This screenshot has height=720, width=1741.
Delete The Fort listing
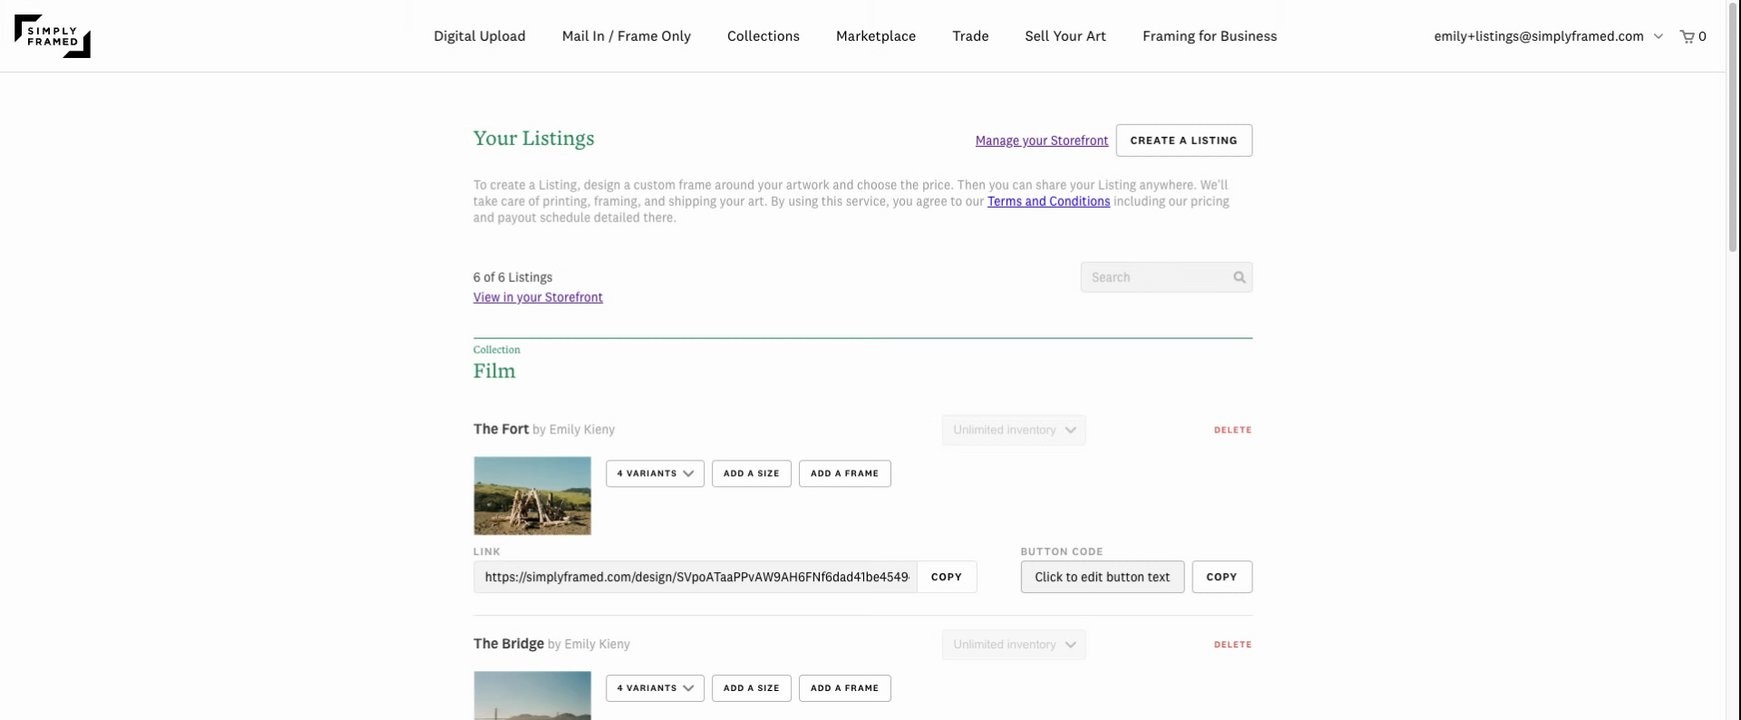(1232, 430)
